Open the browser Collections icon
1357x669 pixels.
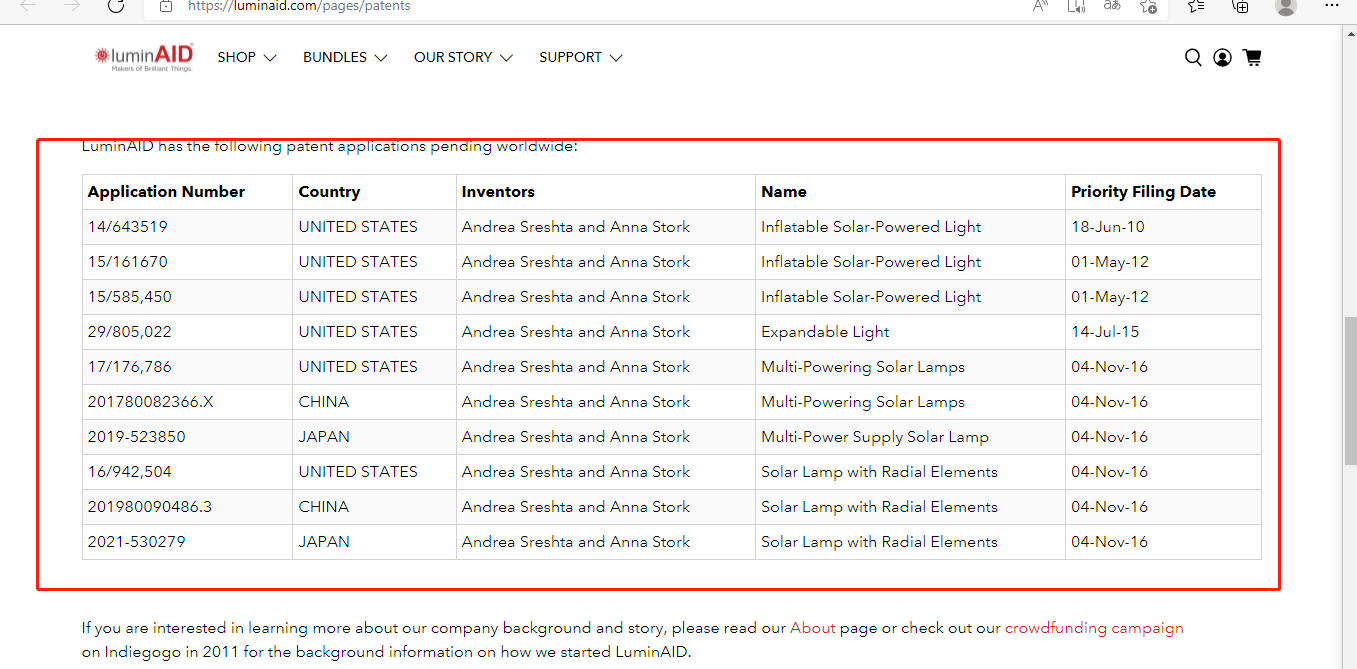(1240, 6)
